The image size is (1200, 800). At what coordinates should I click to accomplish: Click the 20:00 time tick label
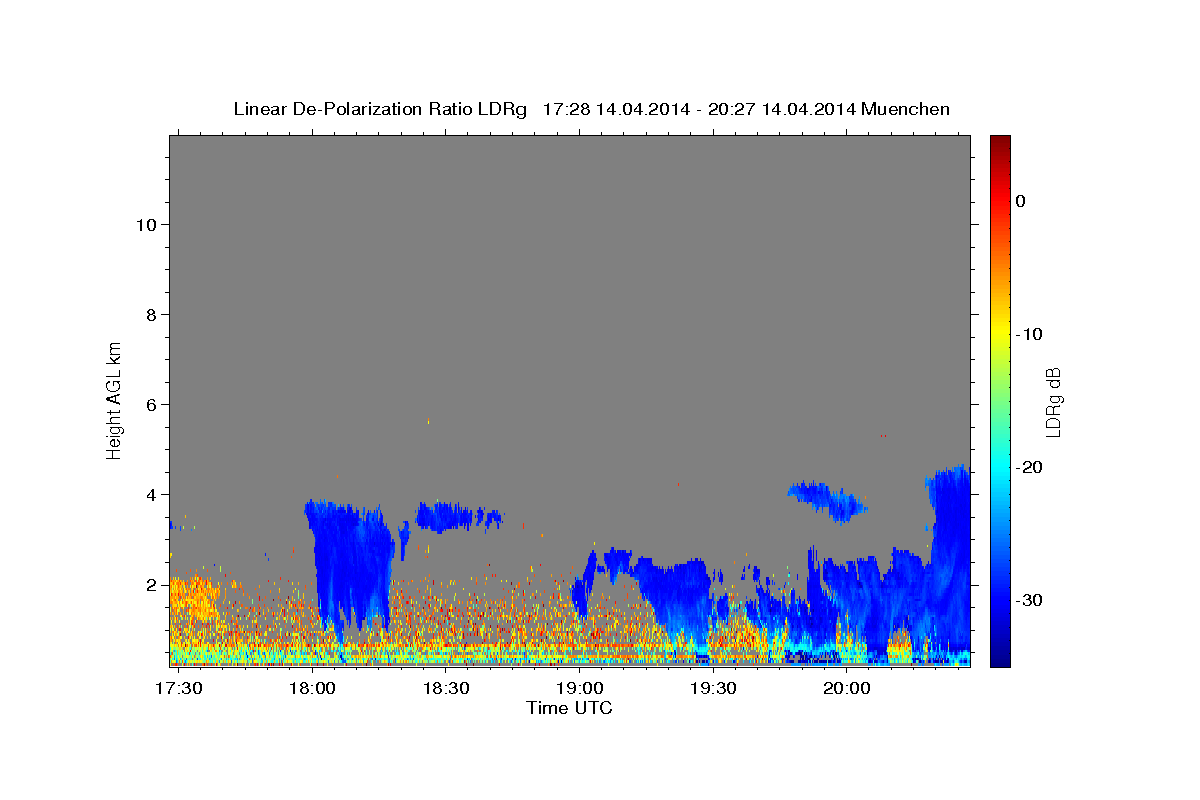846,688
